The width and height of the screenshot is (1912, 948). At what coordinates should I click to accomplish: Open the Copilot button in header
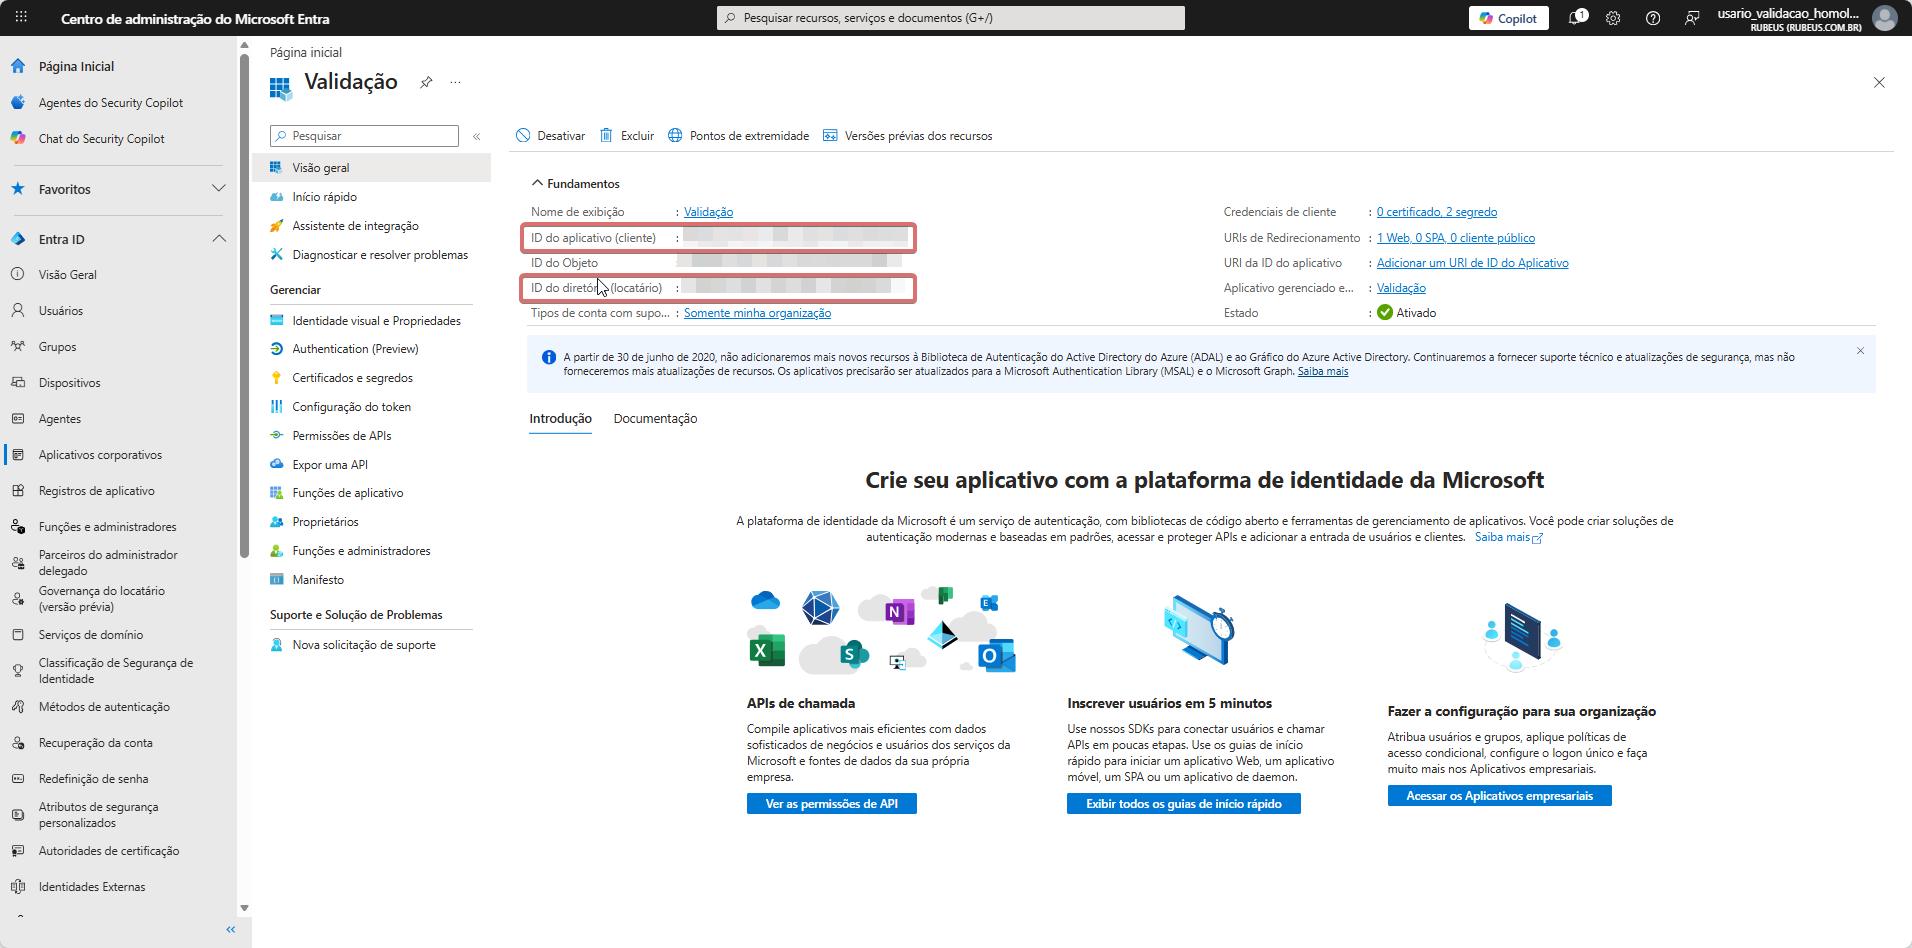[1508, 18]
